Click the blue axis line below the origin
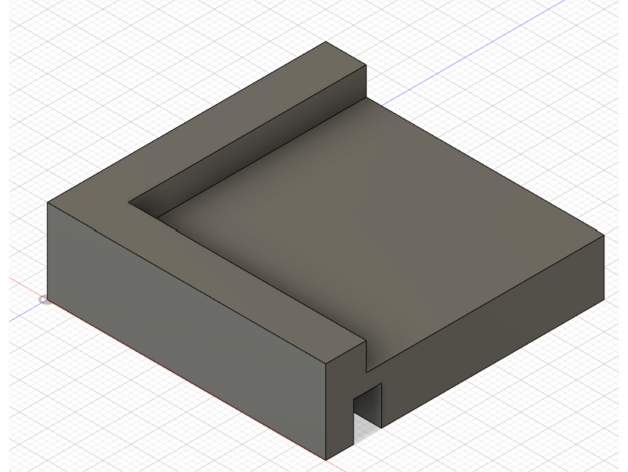 tap(20, 315)
